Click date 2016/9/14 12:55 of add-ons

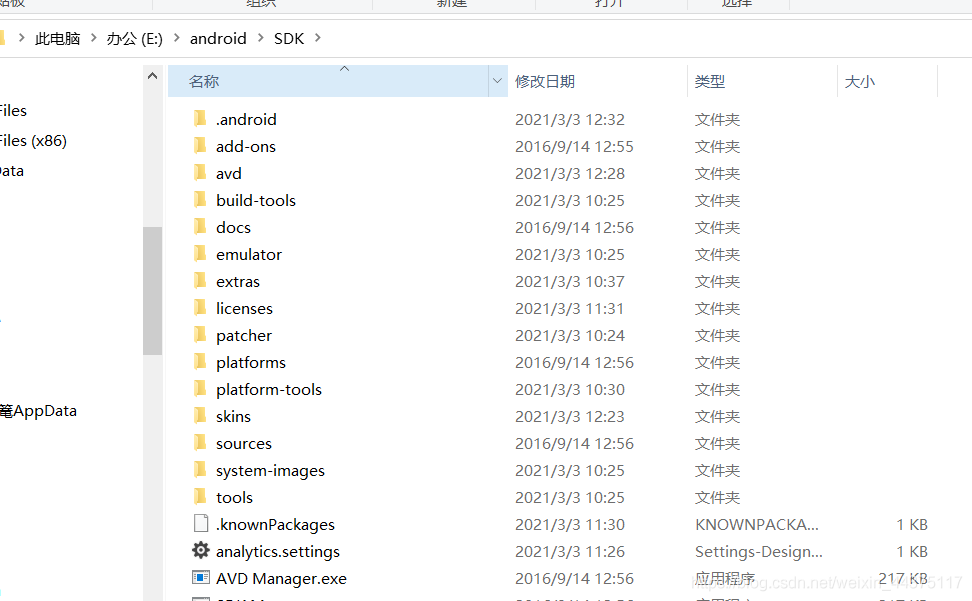(x=574, y=146)
